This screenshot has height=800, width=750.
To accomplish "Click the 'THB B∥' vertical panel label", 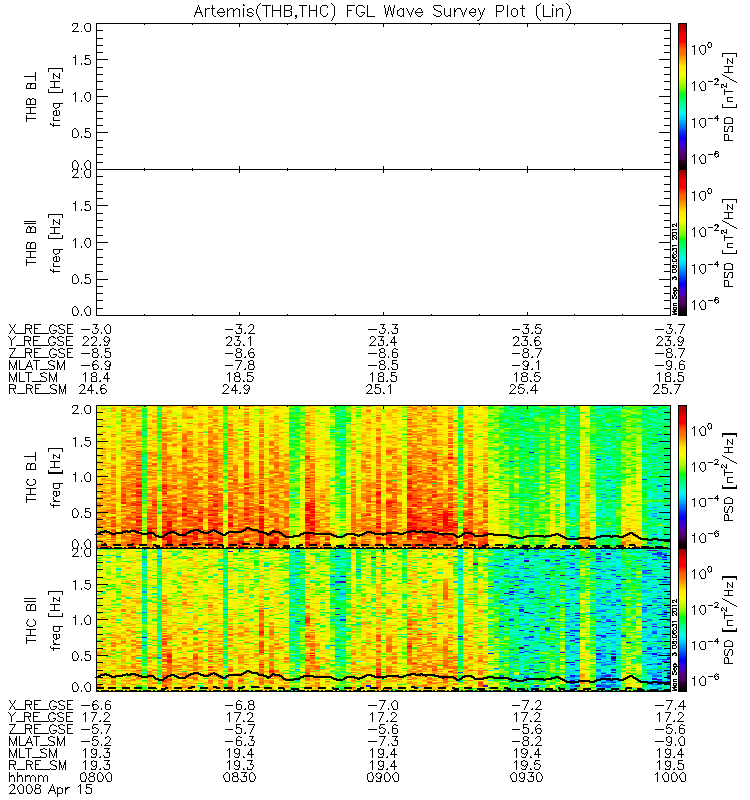I will 31,243.
